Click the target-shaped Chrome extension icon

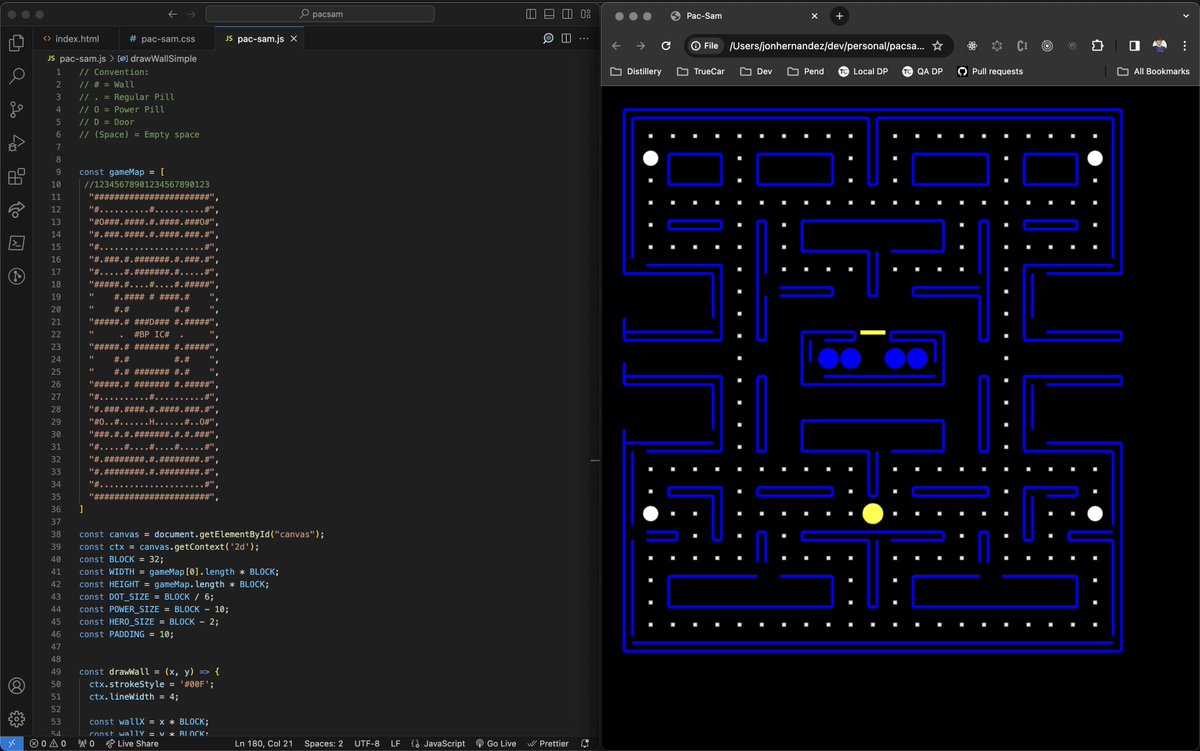click(1047, 46)
